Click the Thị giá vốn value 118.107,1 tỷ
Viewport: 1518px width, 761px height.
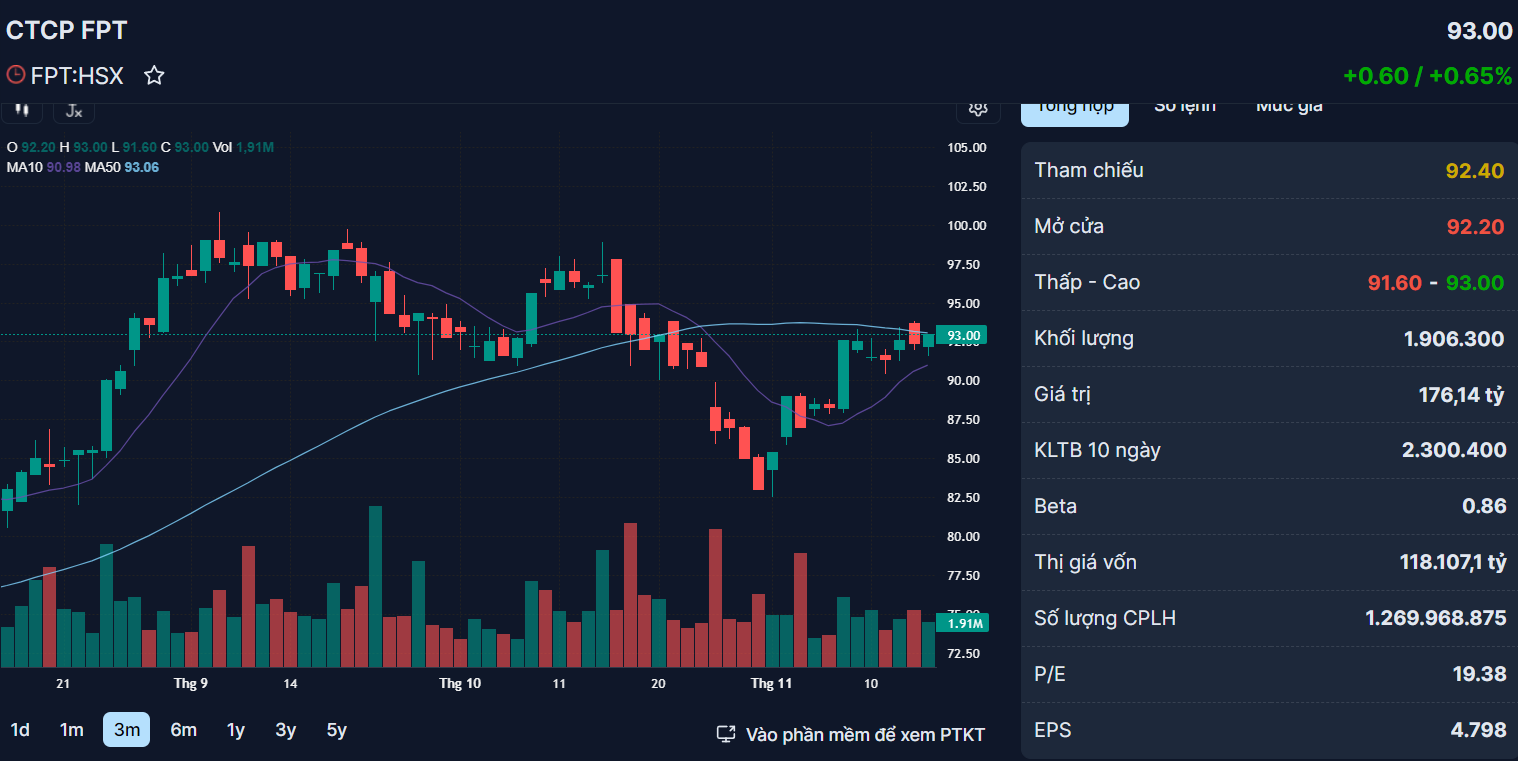tap(1453, 562)
